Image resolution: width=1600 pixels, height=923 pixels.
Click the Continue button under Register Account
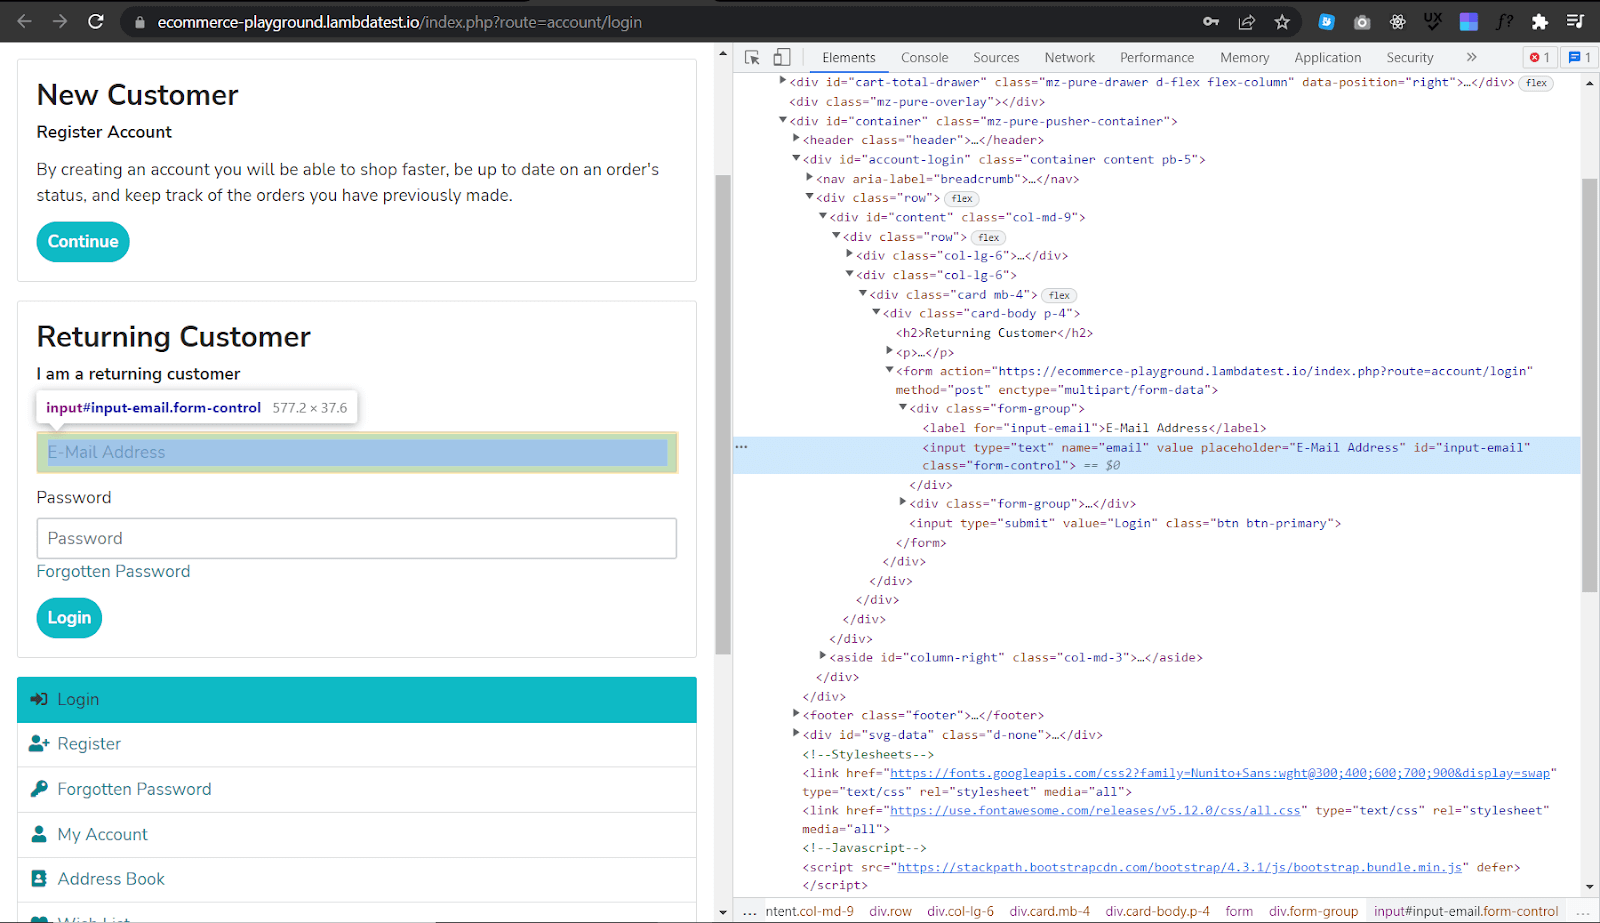click(x=82, y=241)
